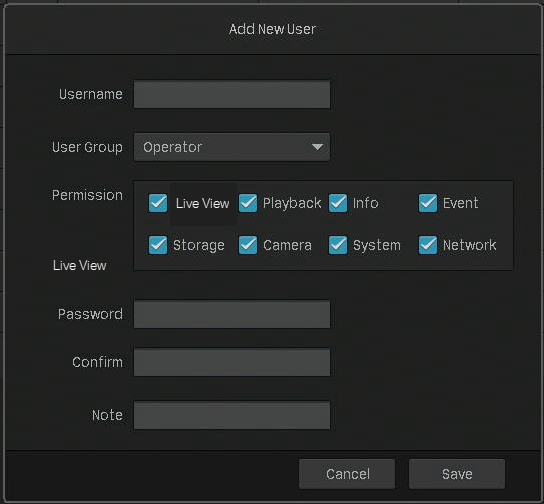Click the Network permission label
The height and width of the screenshot is (504, 544).
469,245
